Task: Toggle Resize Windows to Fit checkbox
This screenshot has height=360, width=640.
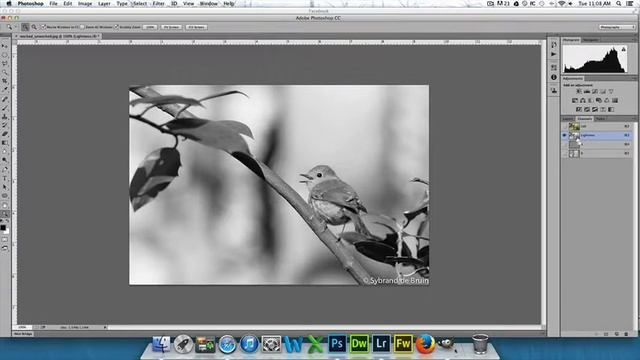Action: pyautogui.click(x=43, y=27)
